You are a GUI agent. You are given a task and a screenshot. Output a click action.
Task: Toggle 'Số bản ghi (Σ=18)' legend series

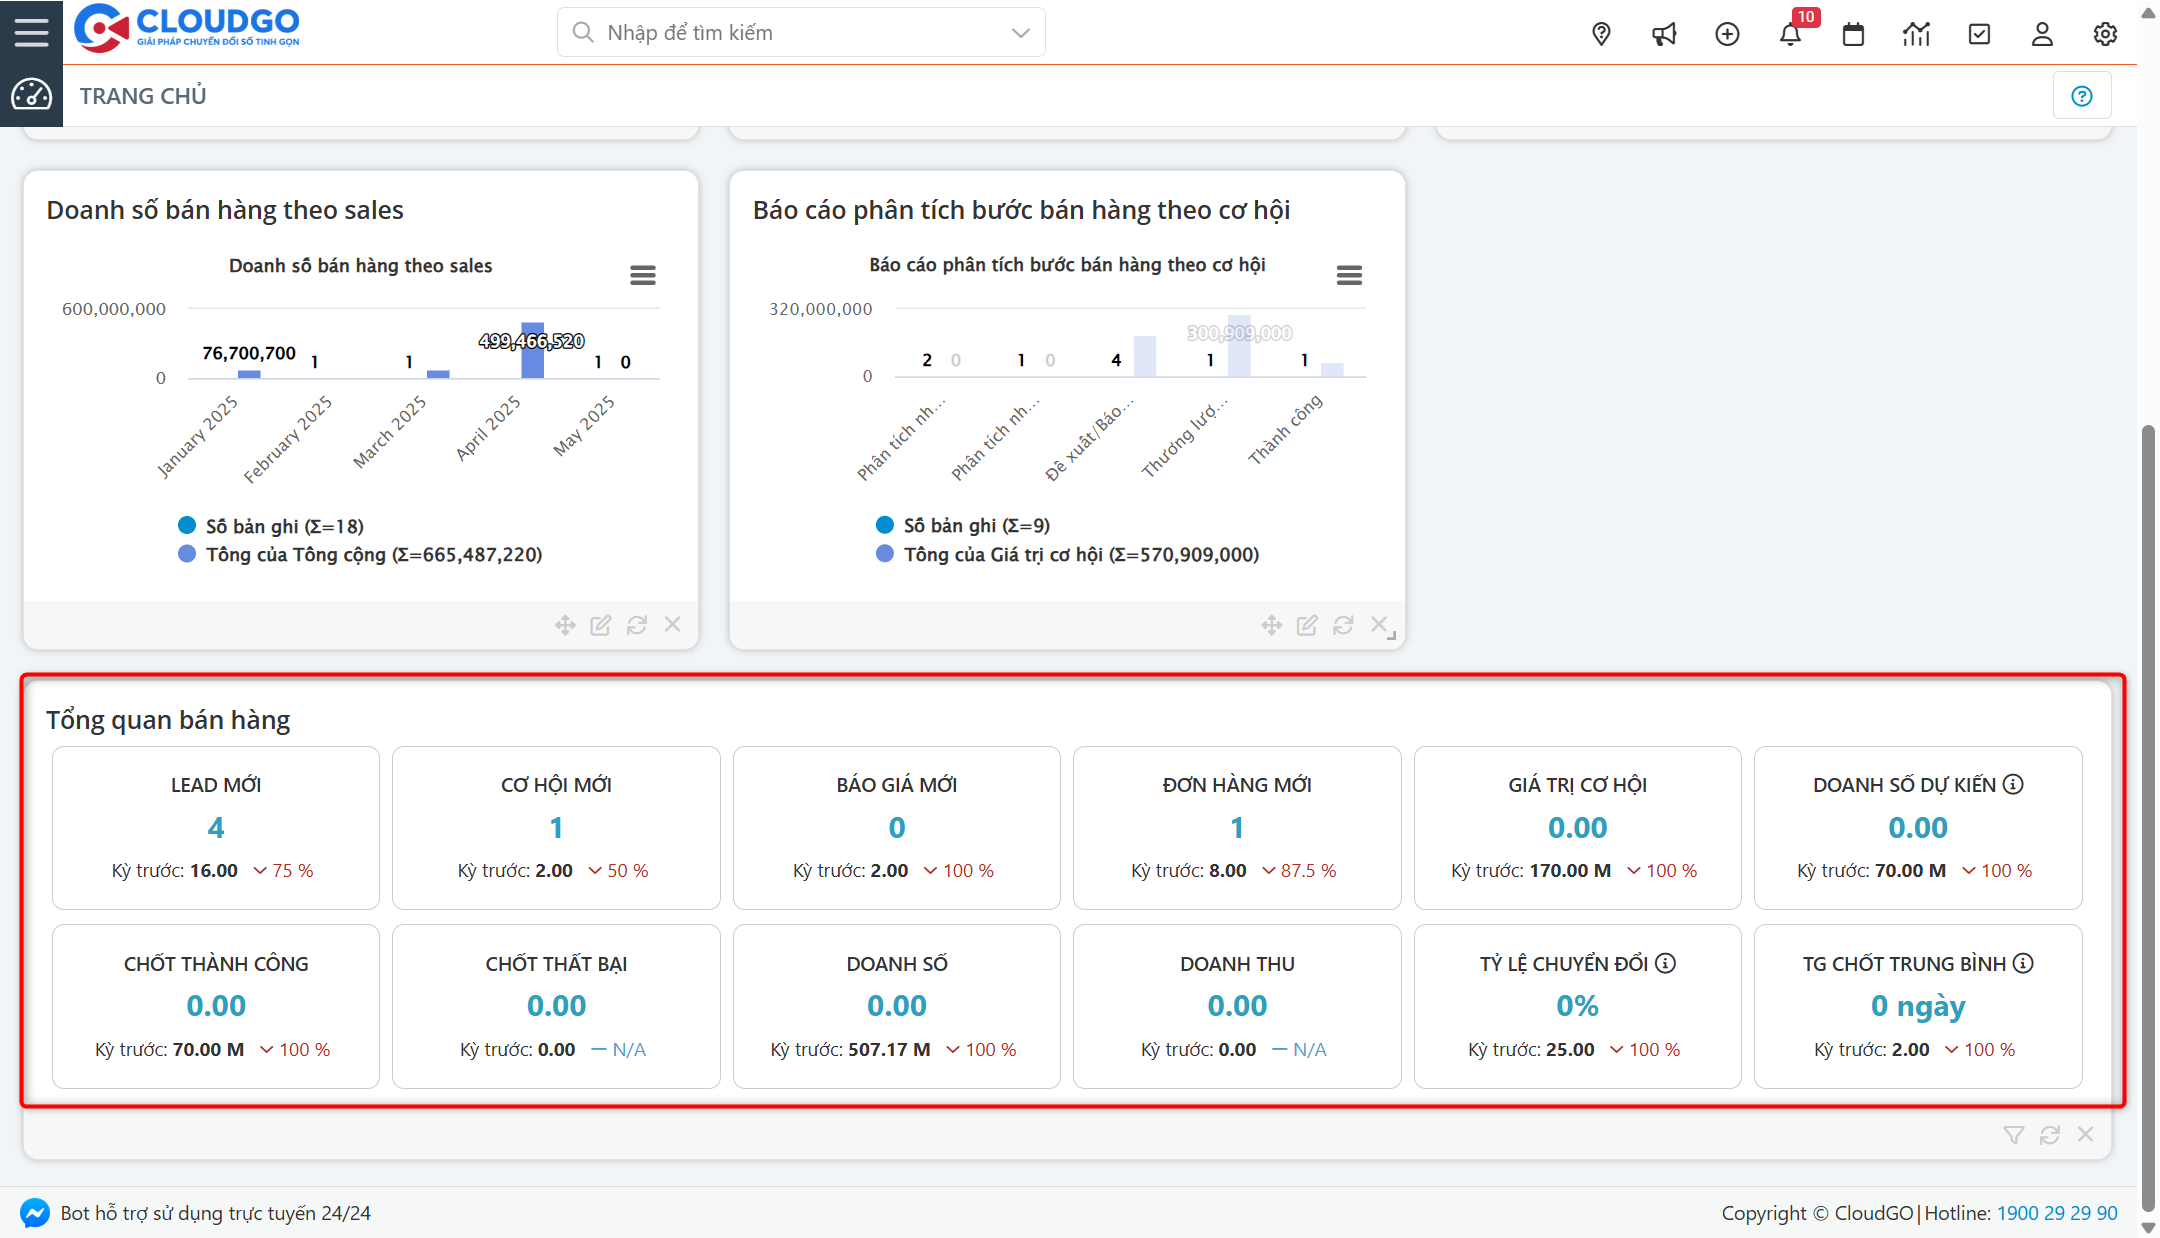(284, 526)
